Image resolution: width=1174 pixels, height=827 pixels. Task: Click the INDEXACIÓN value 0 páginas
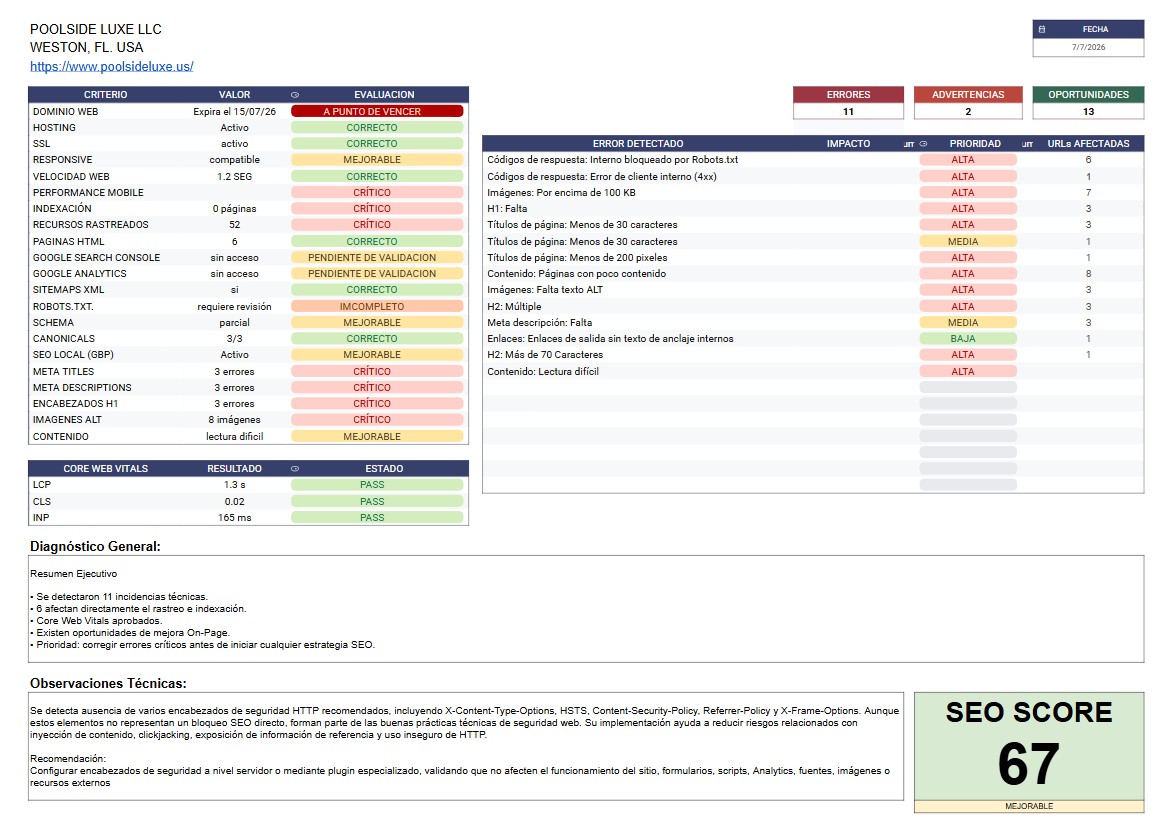point(234,209)
